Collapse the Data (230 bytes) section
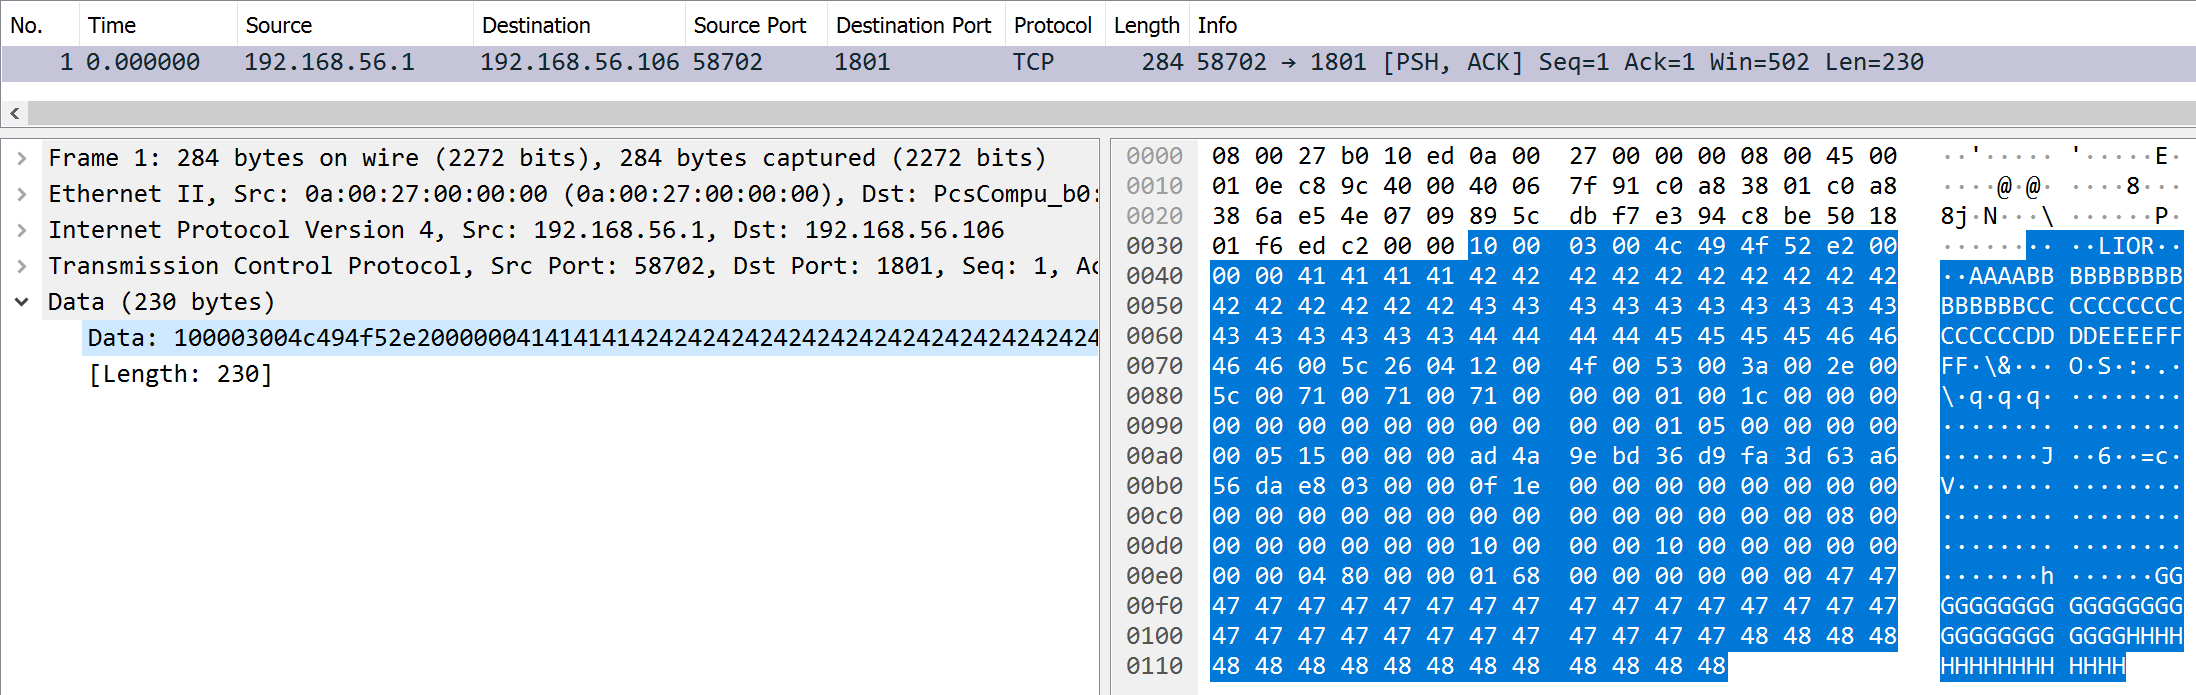This screenshot has width=2196, height=695. tap(22, 302)
